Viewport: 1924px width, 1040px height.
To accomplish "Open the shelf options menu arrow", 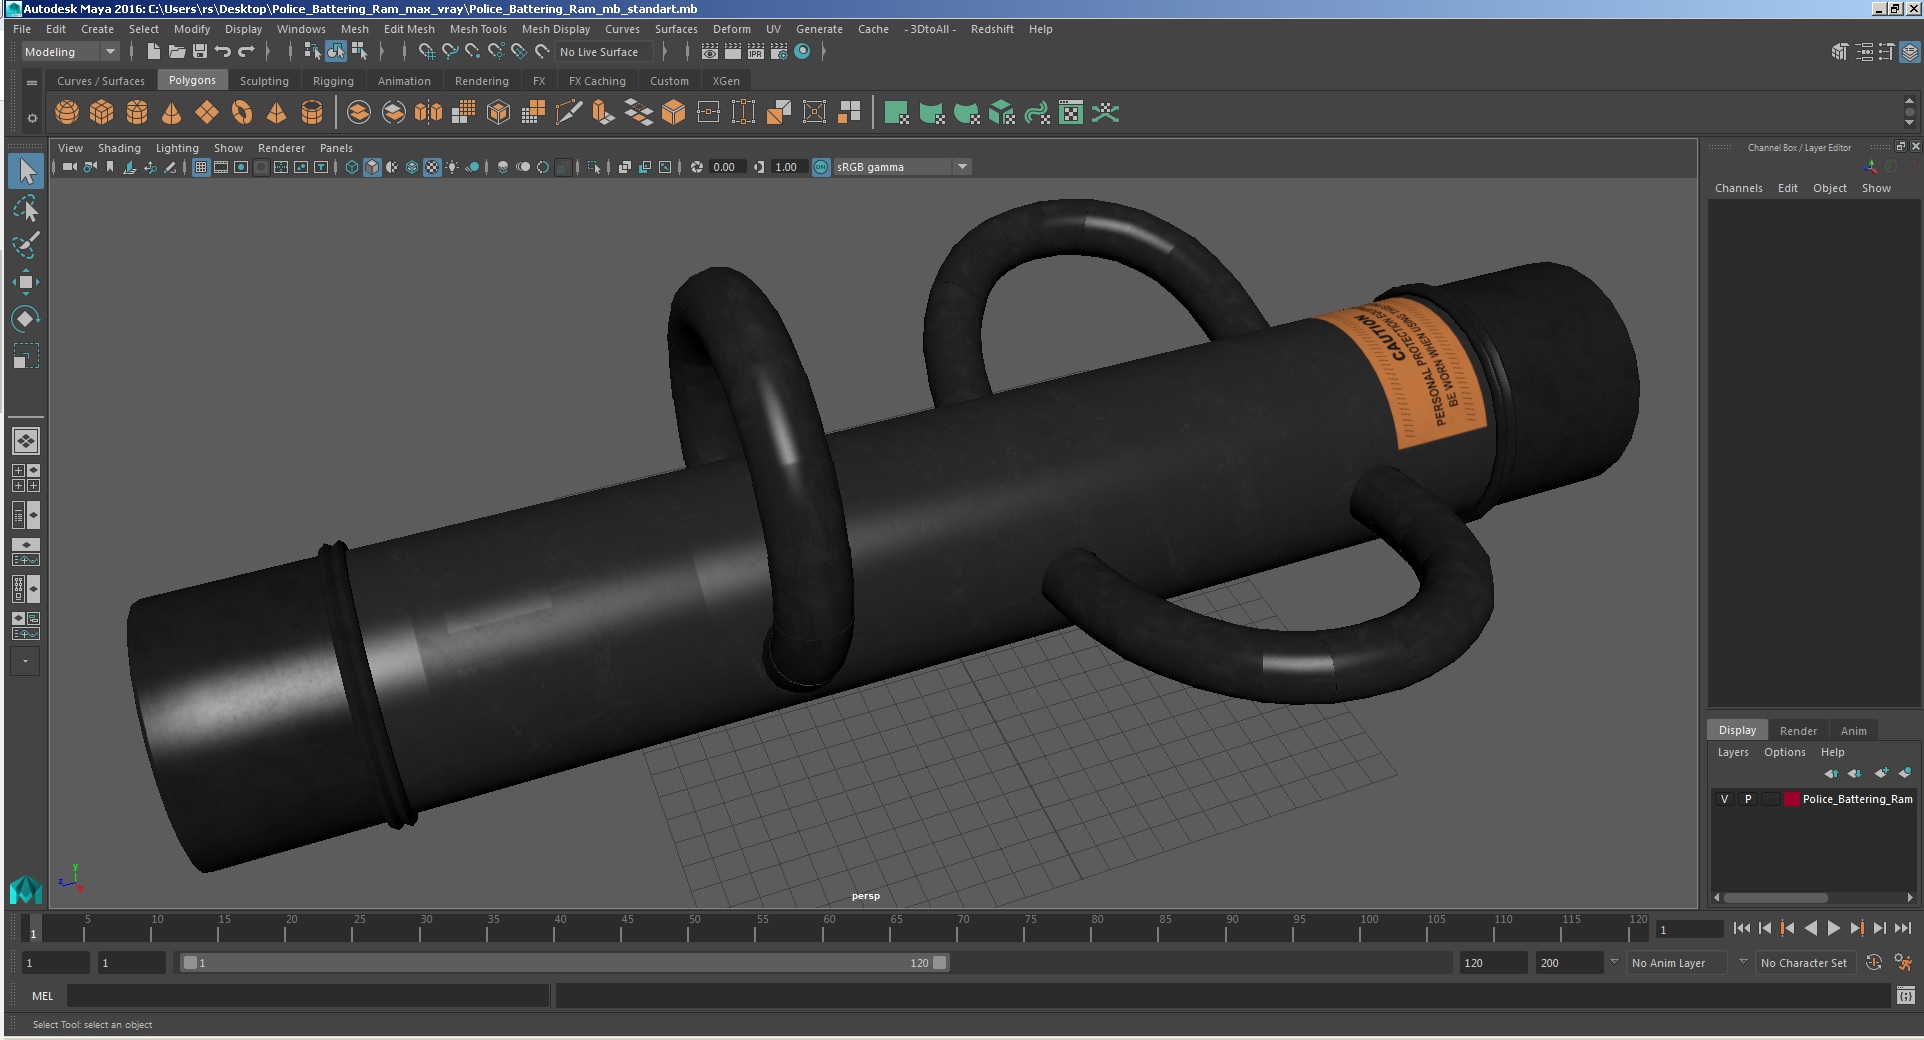I will (32, 118).
